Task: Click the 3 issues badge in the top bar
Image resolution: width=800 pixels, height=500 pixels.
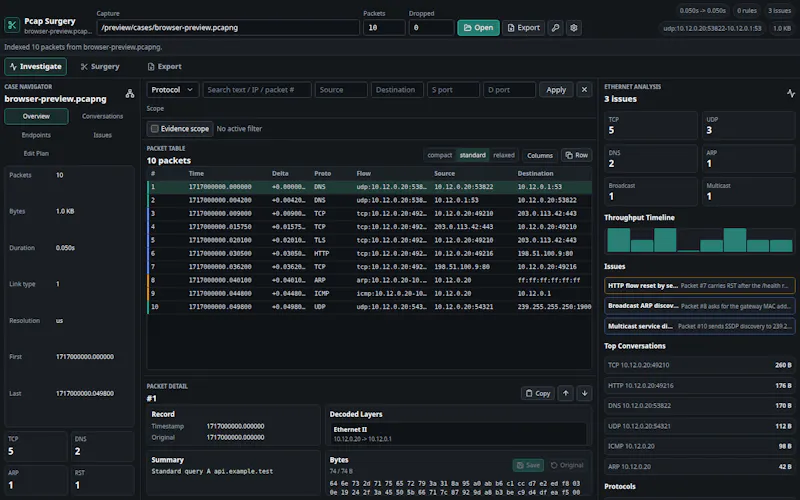Action: point(779,11)
